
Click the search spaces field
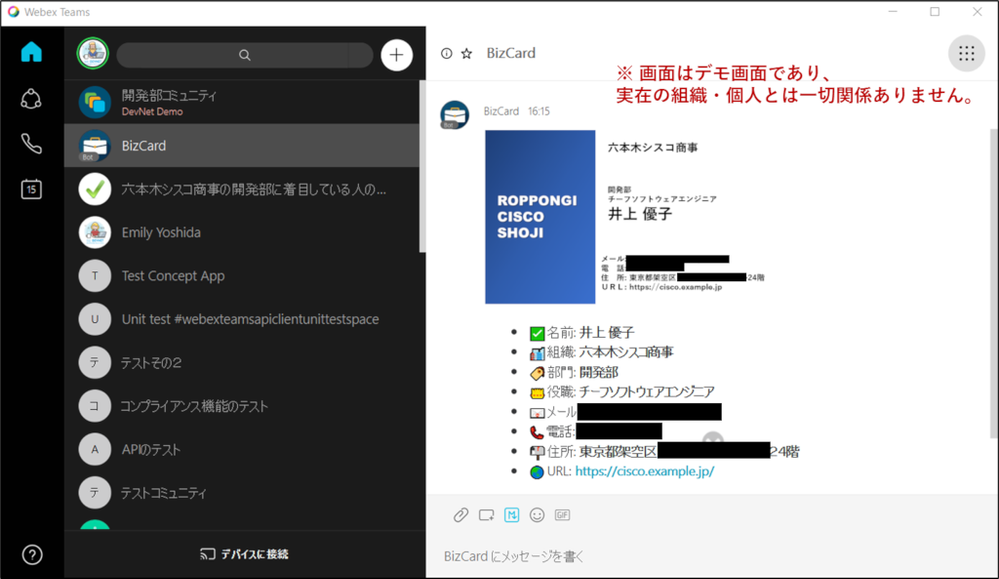click(245, 55)
